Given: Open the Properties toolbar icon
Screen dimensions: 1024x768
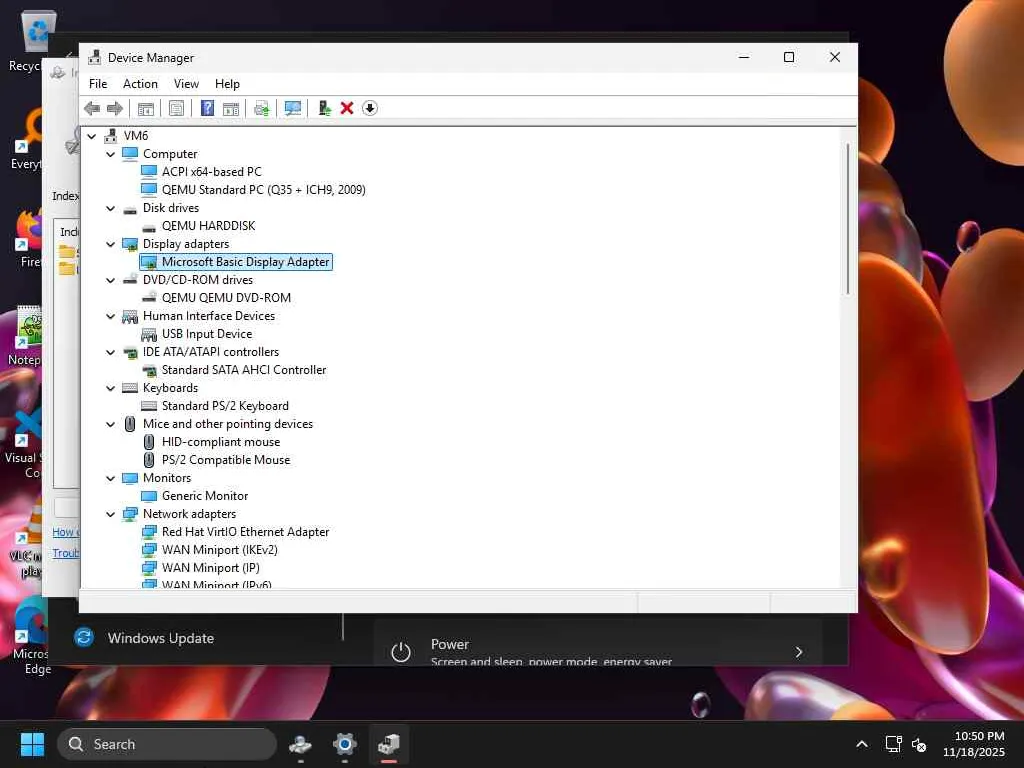Looking at the screenshot, I should point(176,108).
